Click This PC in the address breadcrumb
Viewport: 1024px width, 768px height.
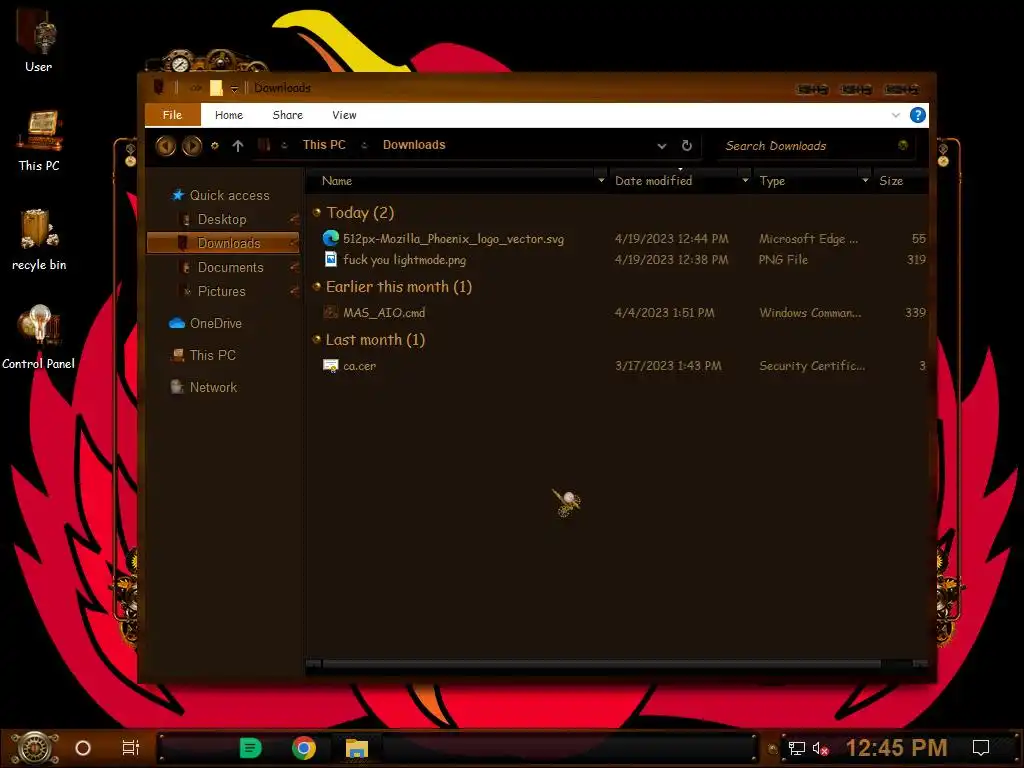324,145
